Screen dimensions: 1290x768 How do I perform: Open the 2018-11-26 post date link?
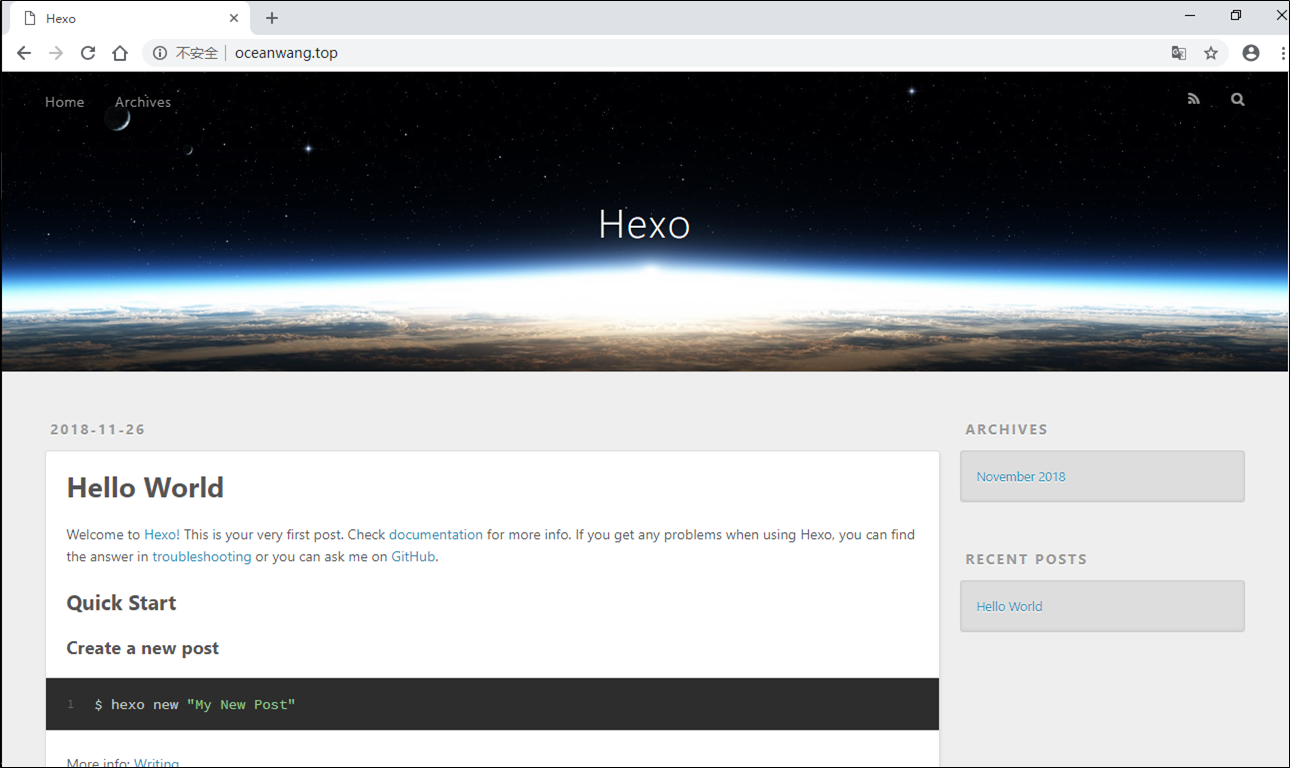pos(98,429)
